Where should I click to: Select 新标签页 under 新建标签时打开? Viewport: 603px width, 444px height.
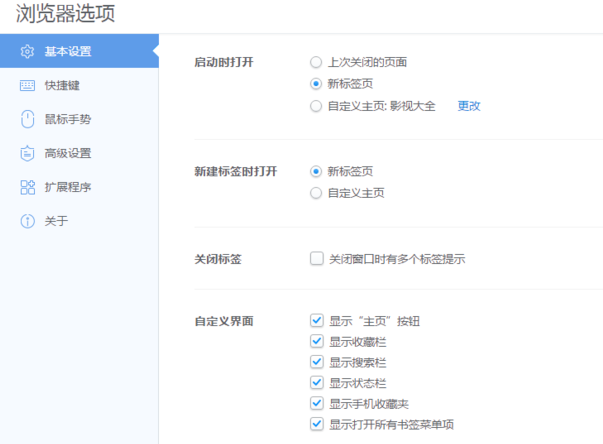[x=316, y=171]
